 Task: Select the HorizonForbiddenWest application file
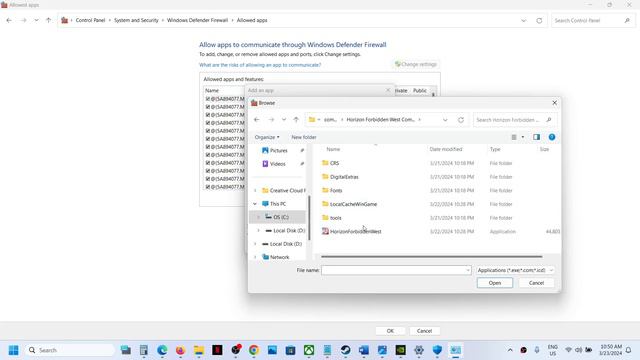(x=356, y=231)
